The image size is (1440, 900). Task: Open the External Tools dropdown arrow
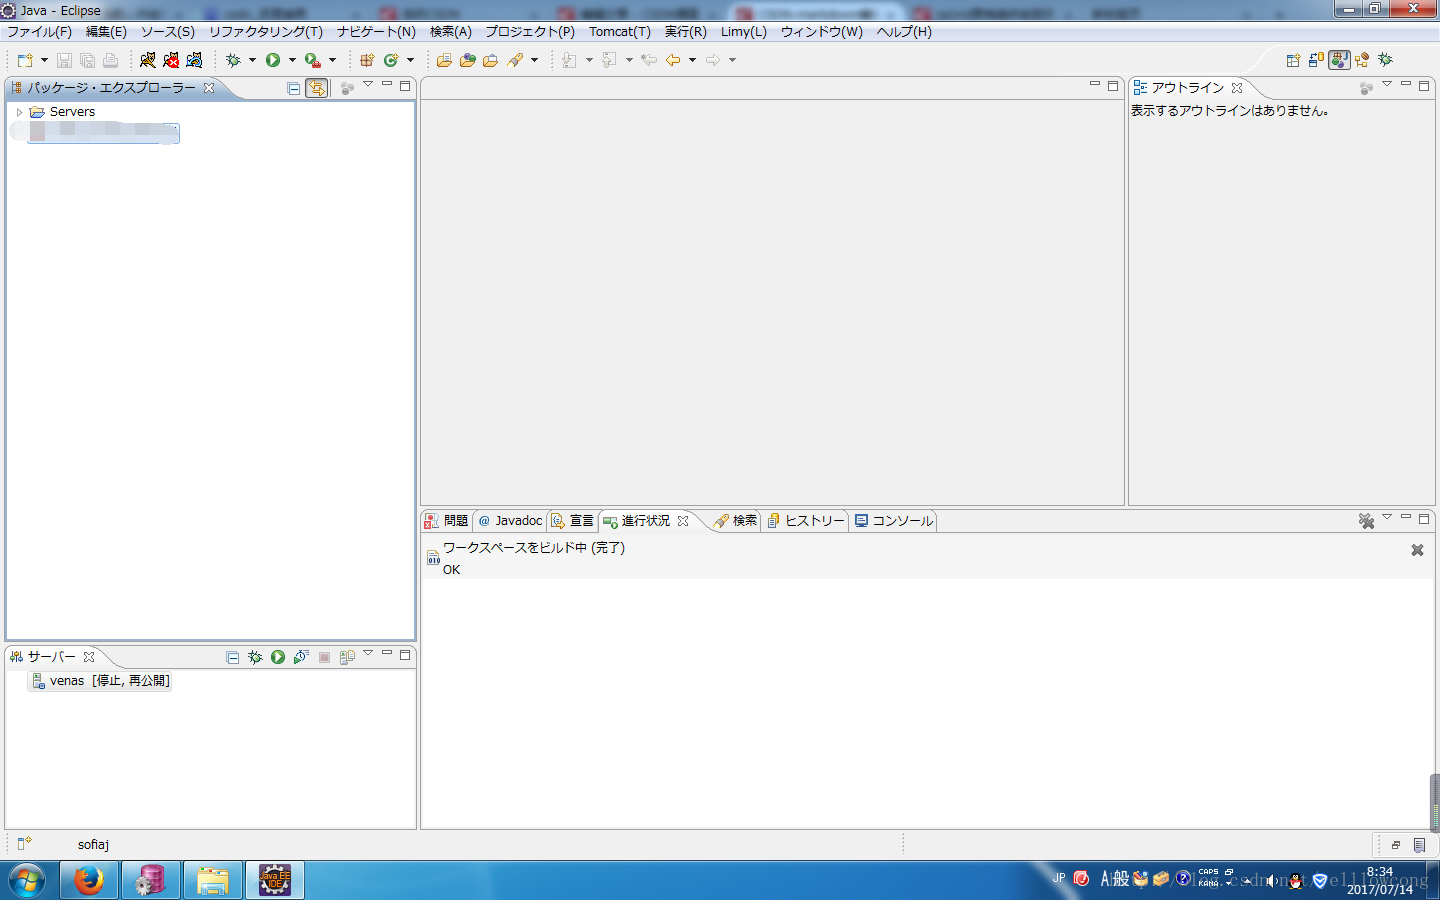(x=333, y=60)
